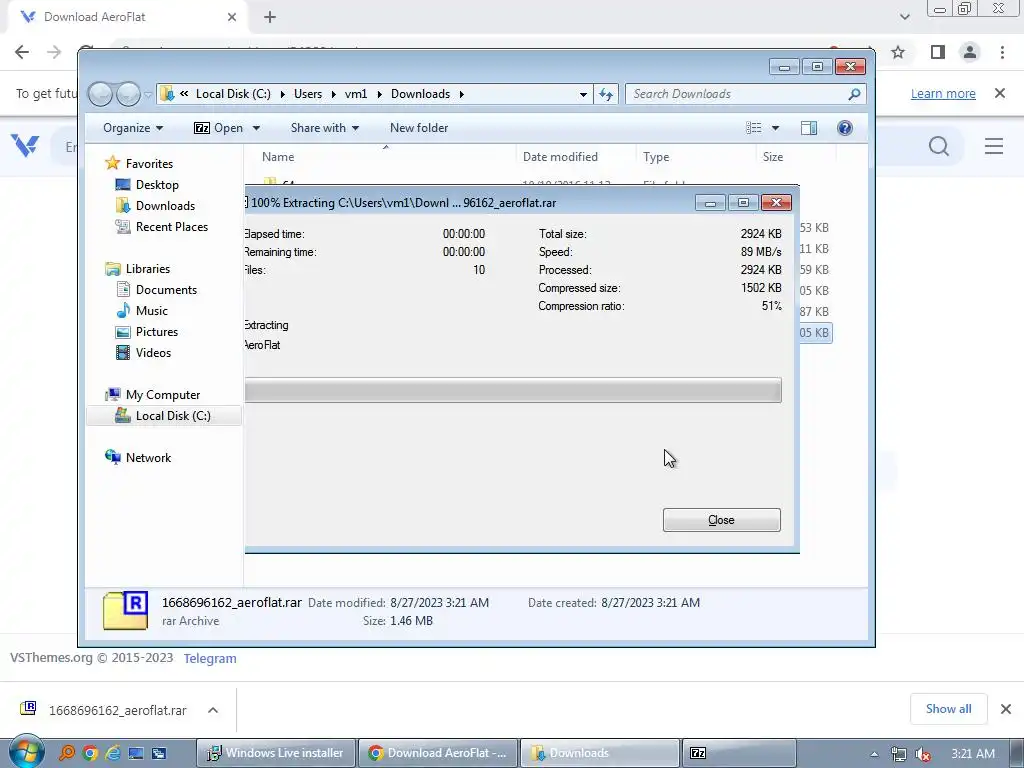Select Favorites in navigation pane
The height and width of the screenshot is (768, 1024).
149,163
